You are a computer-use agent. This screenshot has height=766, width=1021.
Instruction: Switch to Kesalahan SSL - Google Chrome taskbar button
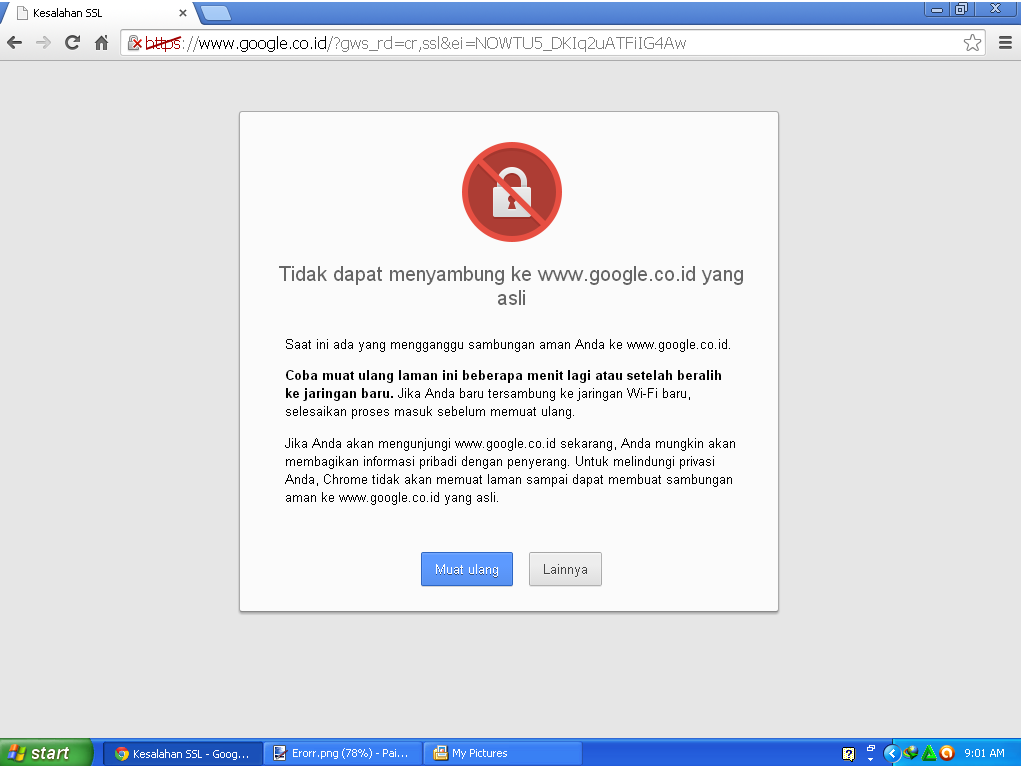coord(183,754)
